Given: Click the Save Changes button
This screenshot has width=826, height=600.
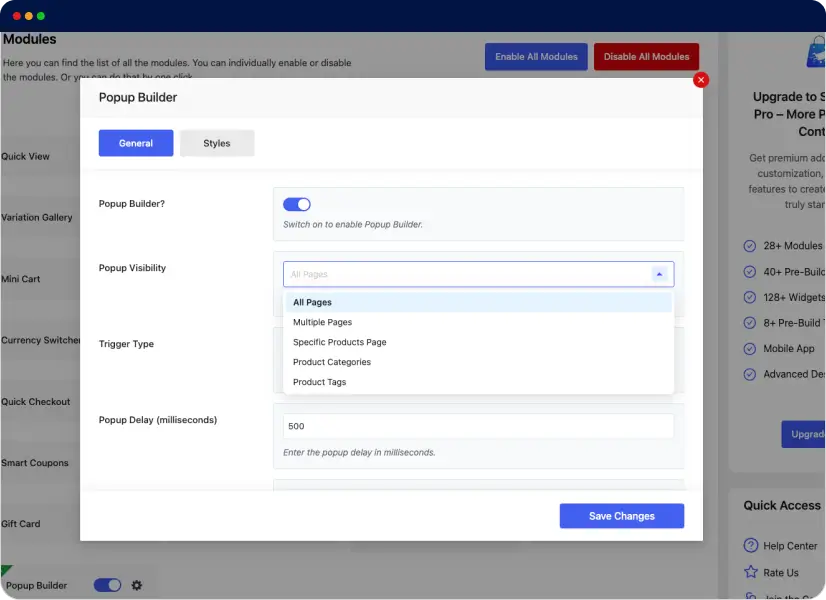Looking at the screenshot, I should pos(621,516).
